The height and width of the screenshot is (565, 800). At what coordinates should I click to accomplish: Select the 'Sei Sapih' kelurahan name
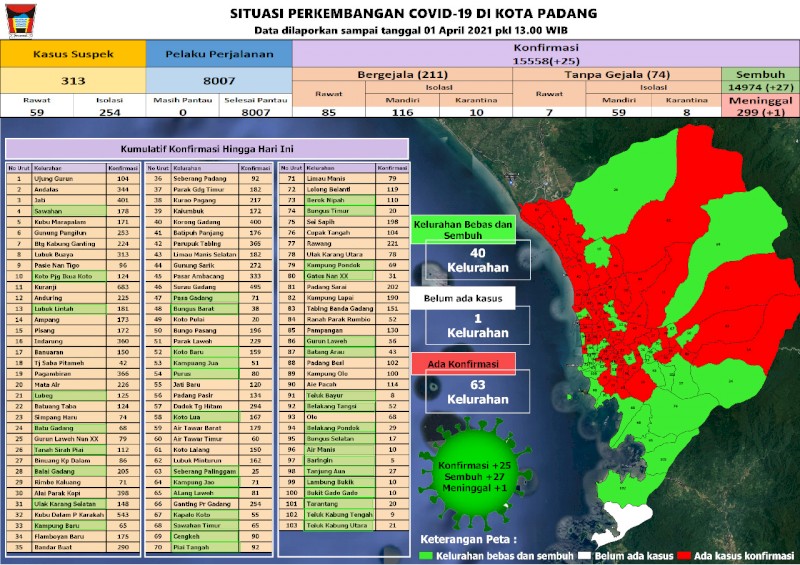(320, 222)
